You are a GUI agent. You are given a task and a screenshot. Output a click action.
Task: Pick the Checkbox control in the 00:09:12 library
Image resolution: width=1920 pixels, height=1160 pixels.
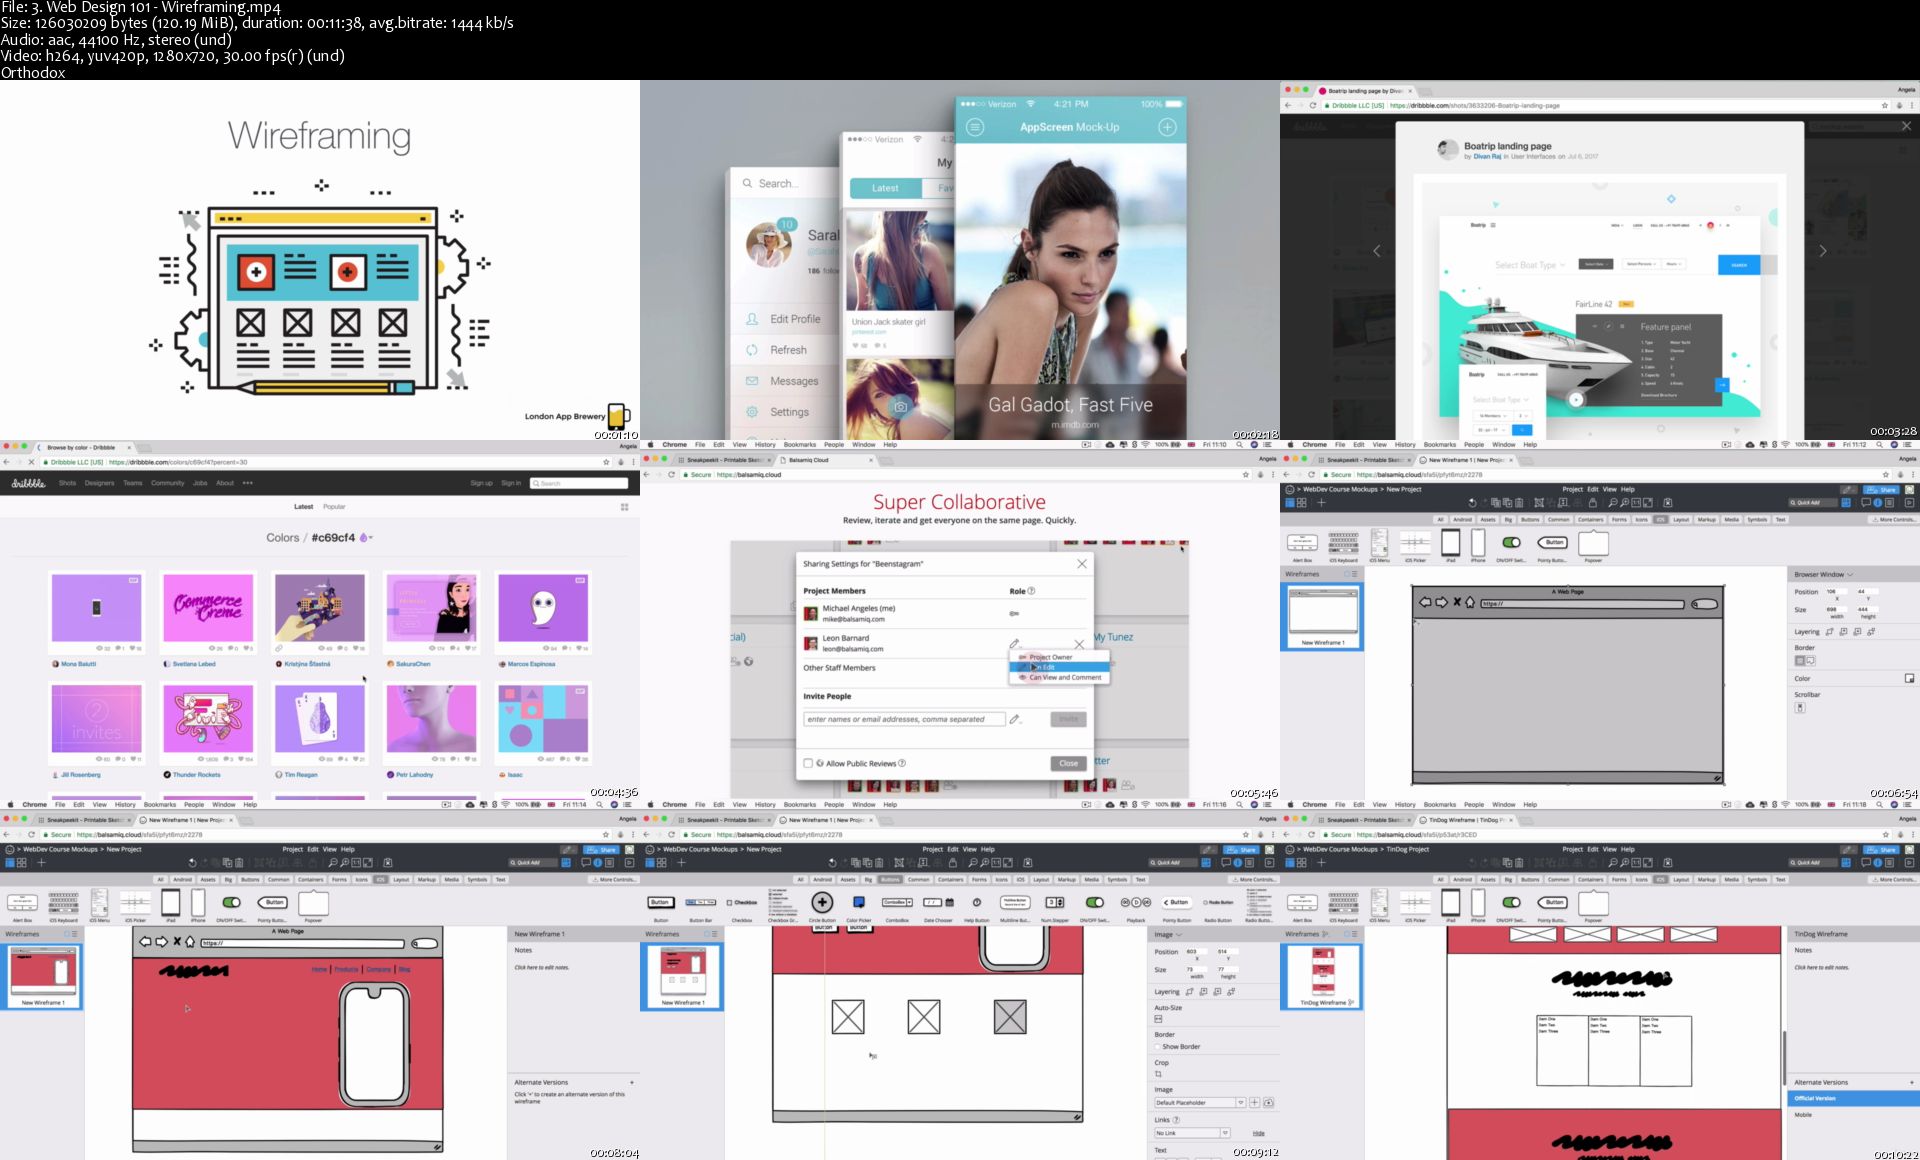point(742,902)
